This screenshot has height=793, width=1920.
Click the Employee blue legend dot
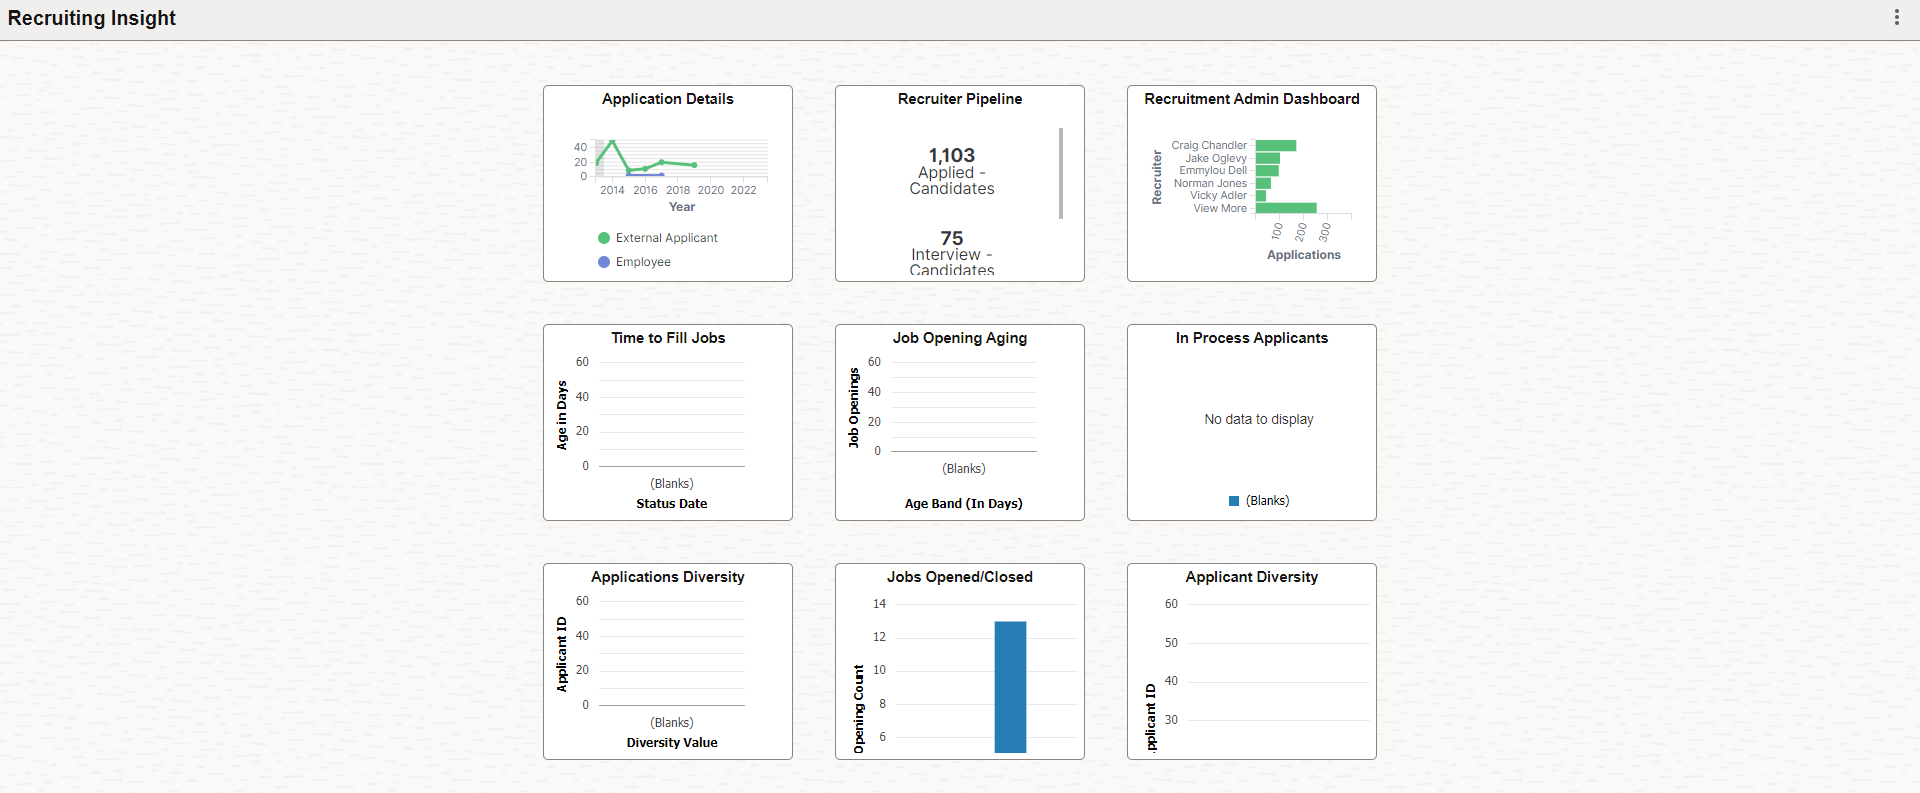(604, 262)
